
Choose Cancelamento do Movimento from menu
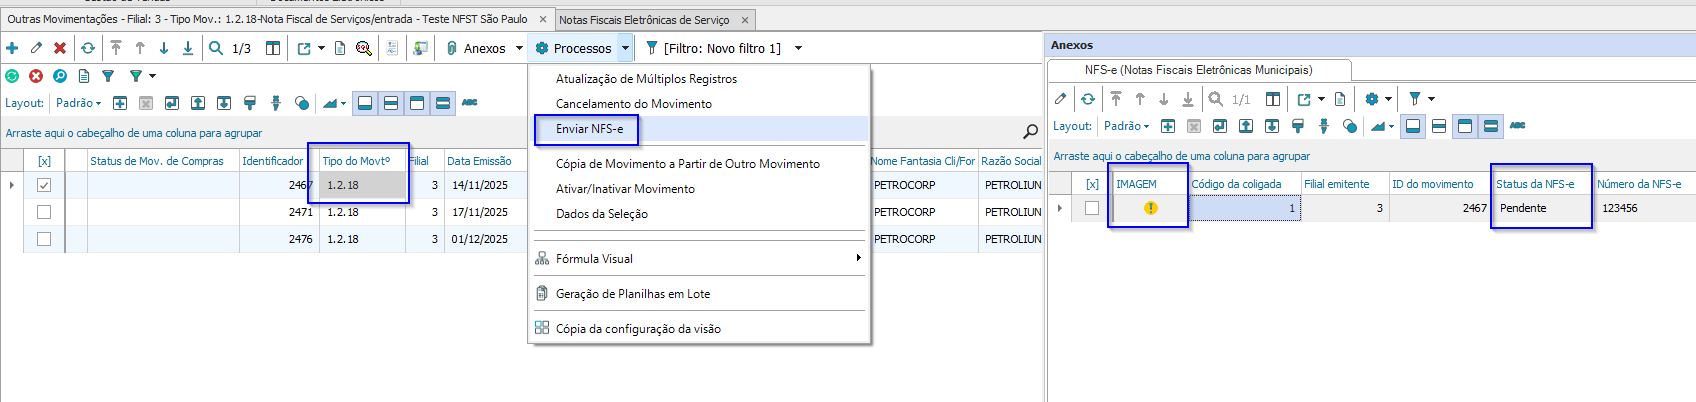click(634, 104)
